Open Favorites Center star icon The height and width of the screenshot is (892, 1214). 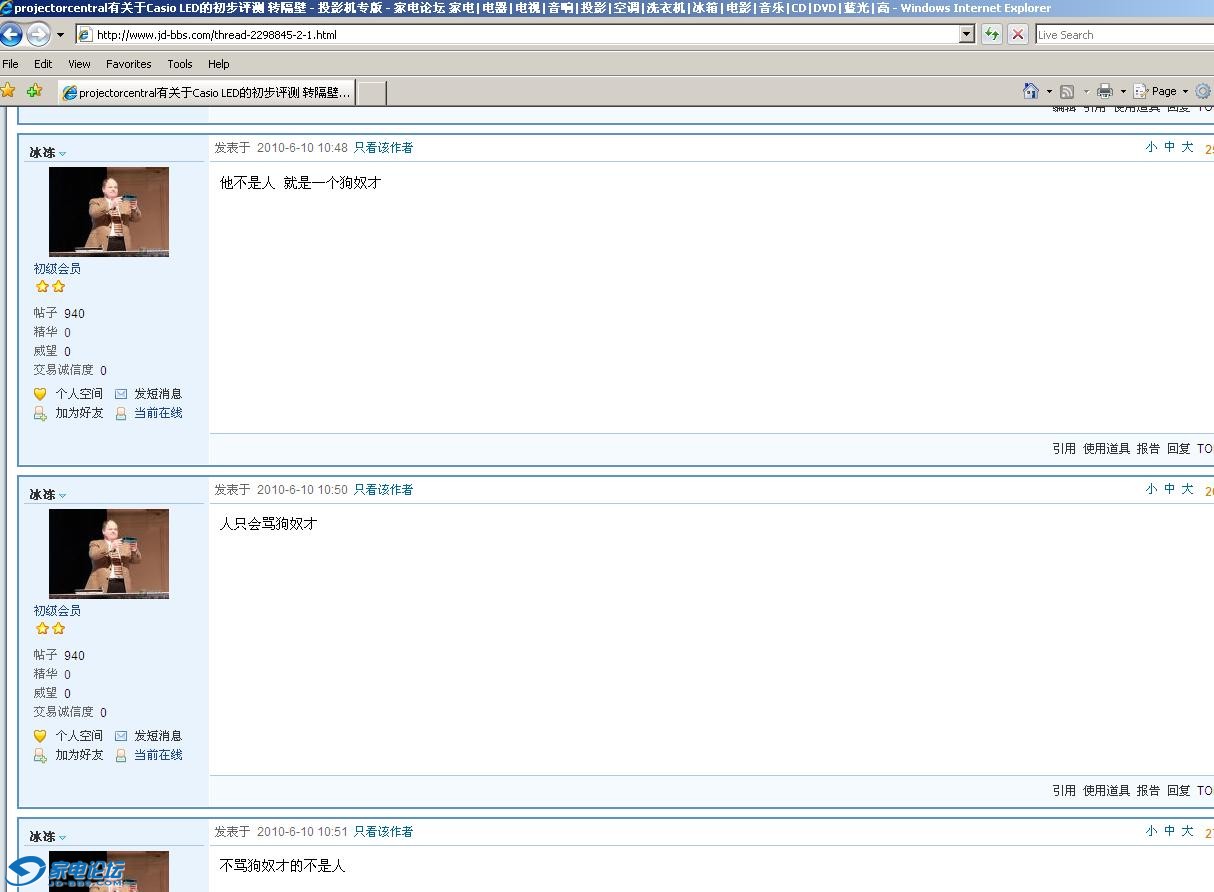[9, 91]
